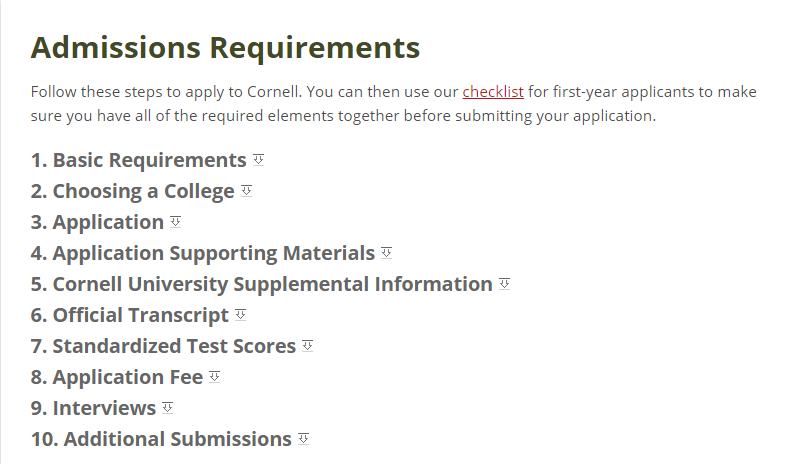Click the arrow icon next to Interviews
Screen dimensions: 799x464
pos(167,408)
